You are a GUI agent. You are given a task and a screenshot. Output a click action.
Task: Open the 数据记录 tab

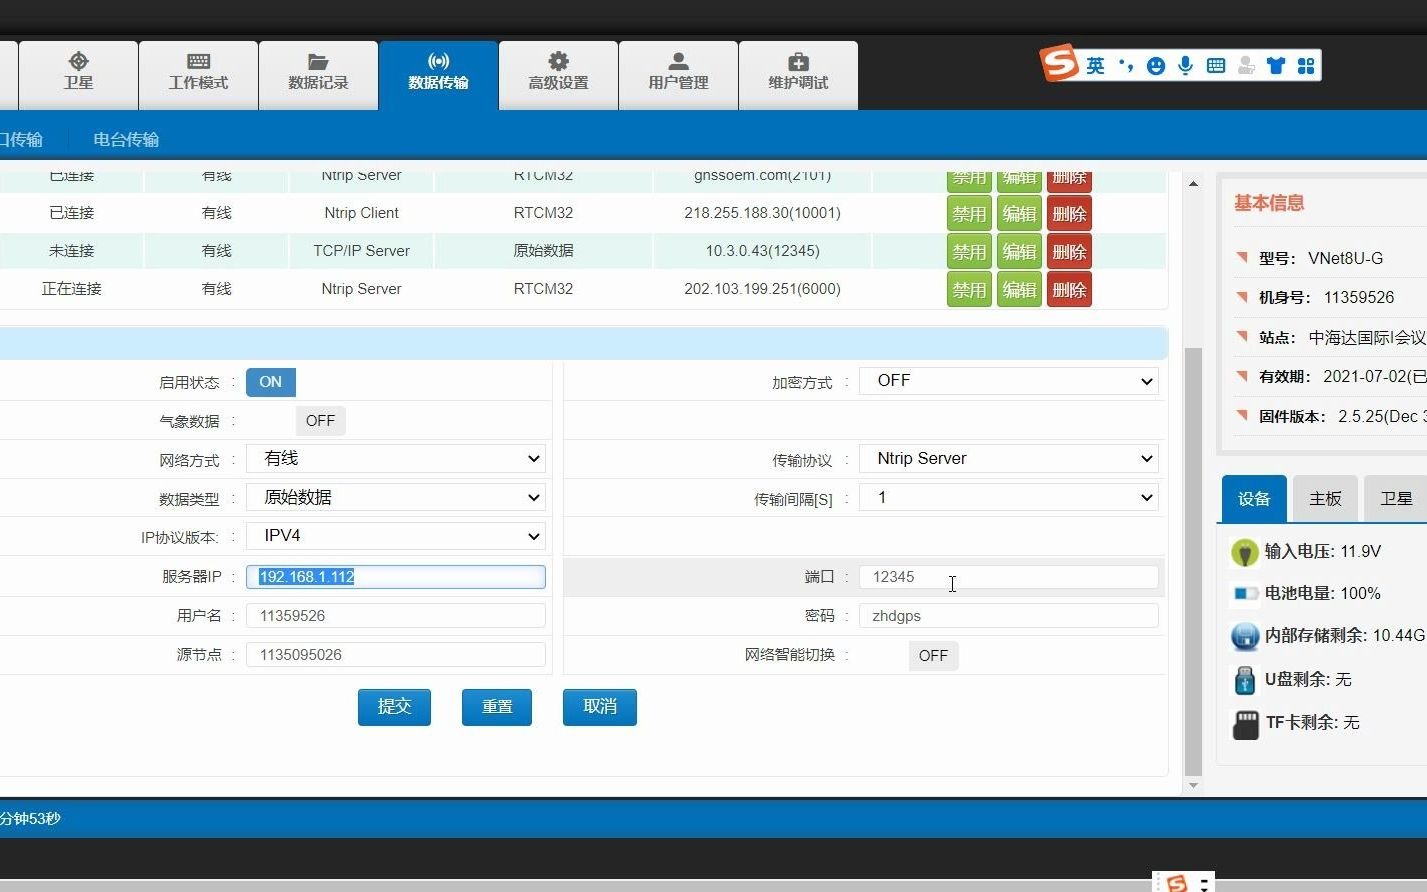[318, 74]
